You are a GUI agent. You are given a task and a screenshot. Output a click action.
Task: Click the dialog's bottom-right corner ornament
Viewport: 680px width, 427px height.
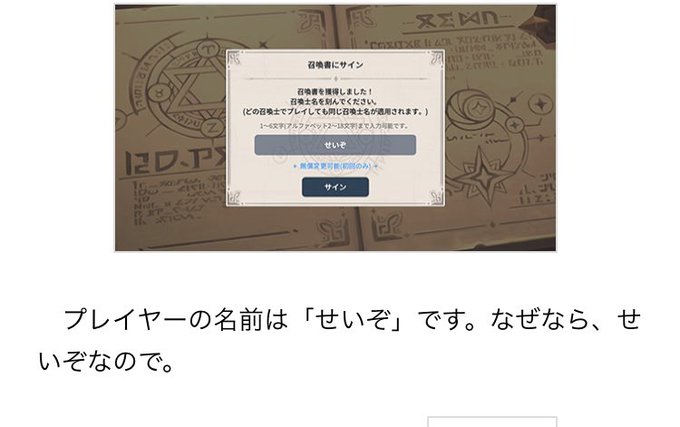[x=436, y=197]
